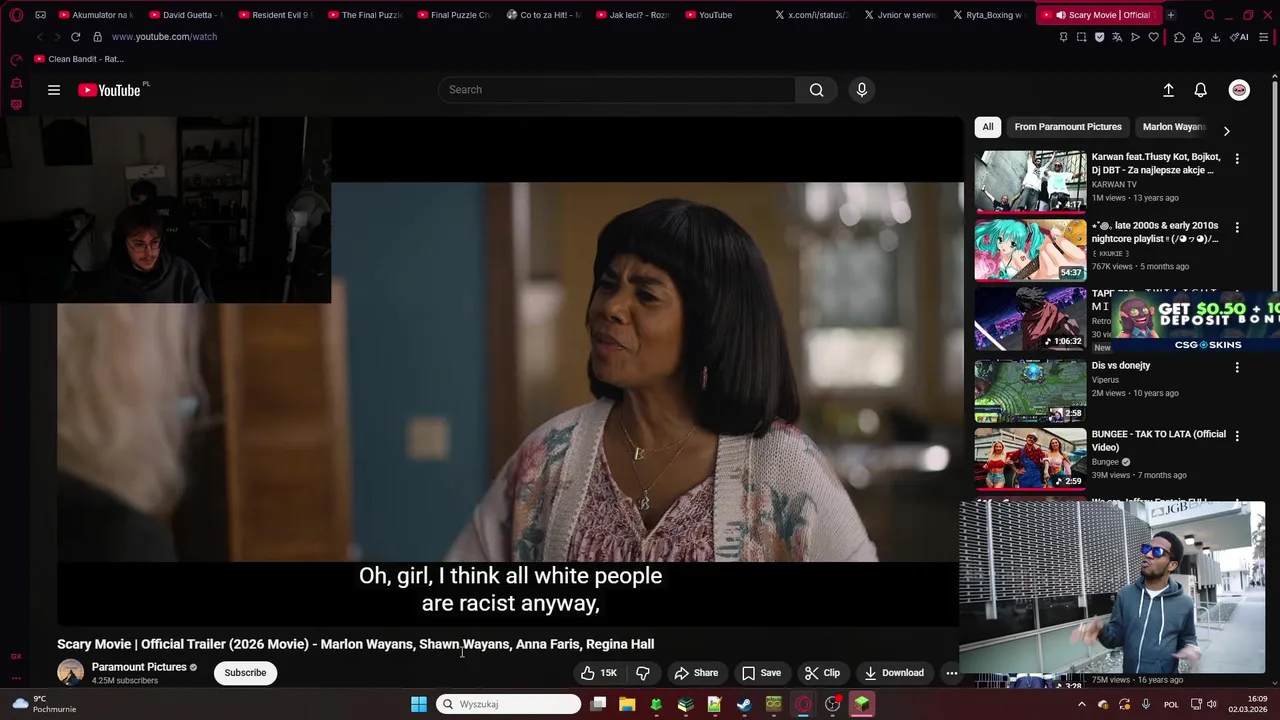
Task: Go back in browser history
Action: (39, 37)
